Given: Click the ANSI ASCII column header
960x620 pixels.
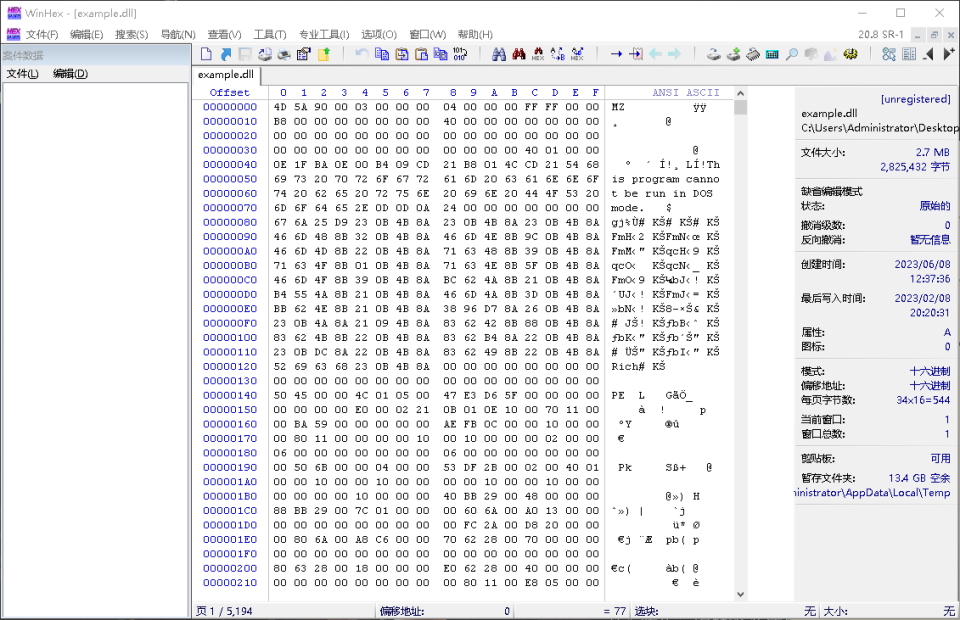Looking at the screenshot, I should (x=686, y=92).
